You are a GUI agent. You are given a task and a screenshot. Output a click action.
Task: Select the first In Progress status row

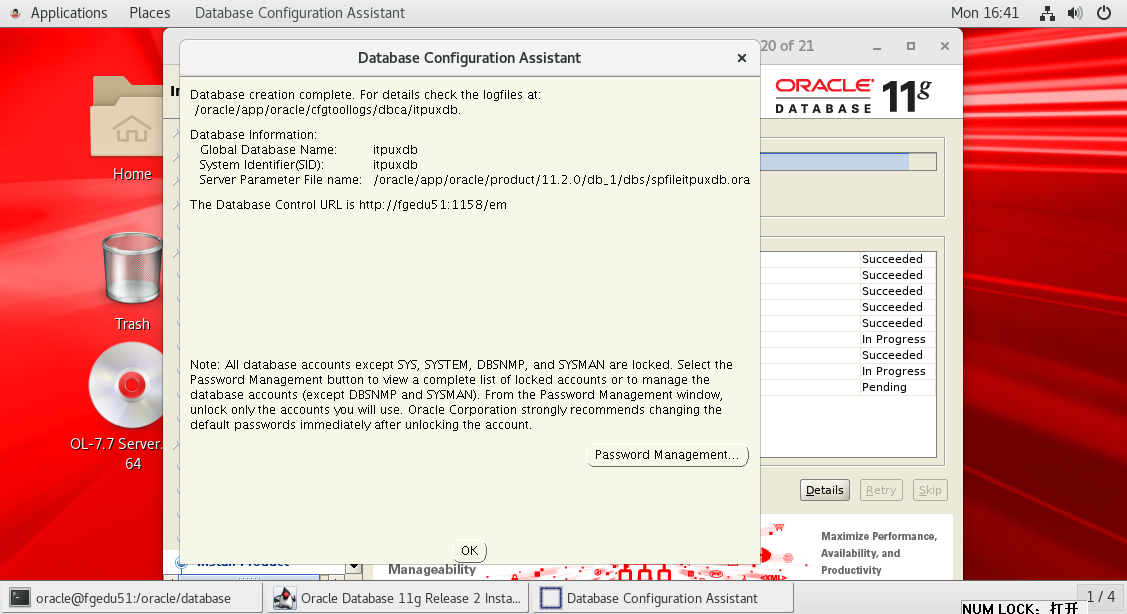(x=848, y=339)
